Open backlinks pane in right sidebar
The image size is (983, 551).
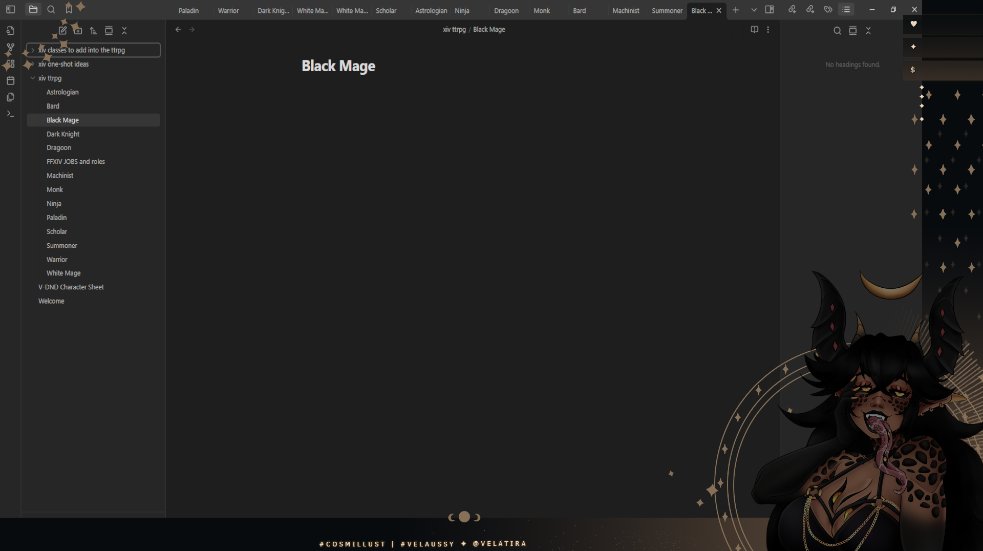pos(792,9)
